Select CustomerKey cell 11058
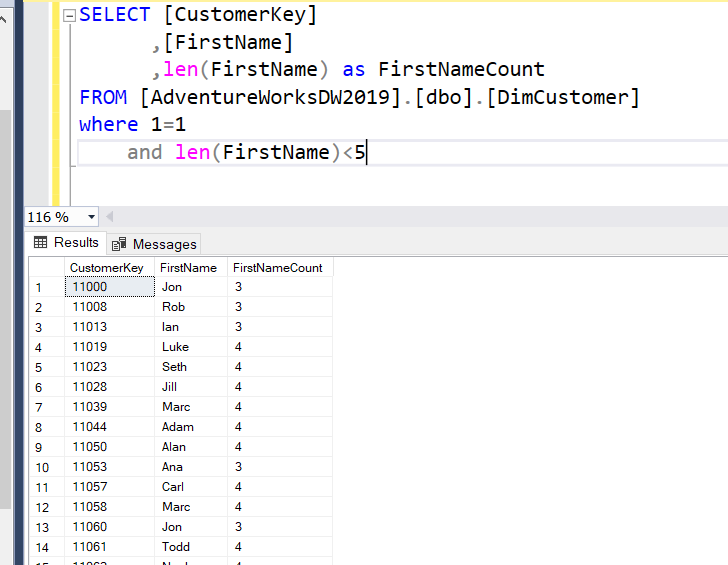This screenshot has height=565, width=728. [110, 506]
